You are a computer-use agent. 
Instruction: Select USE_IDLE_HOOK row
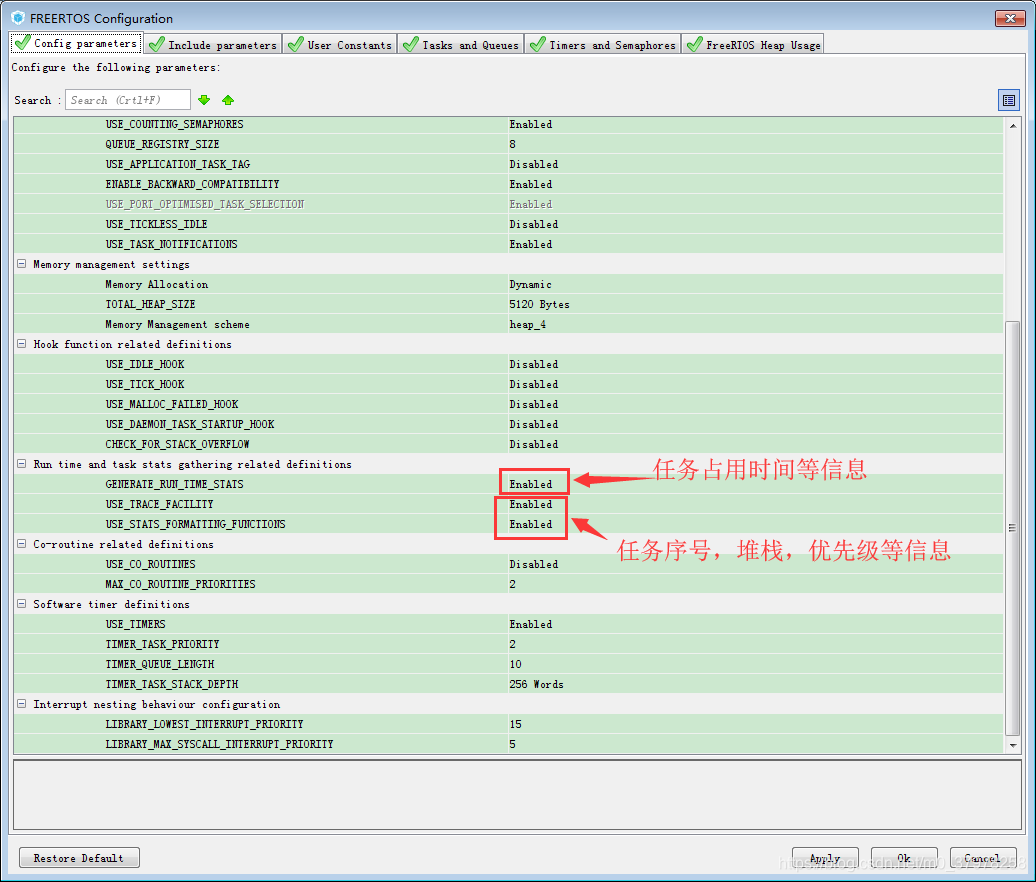tap(508, 364)
